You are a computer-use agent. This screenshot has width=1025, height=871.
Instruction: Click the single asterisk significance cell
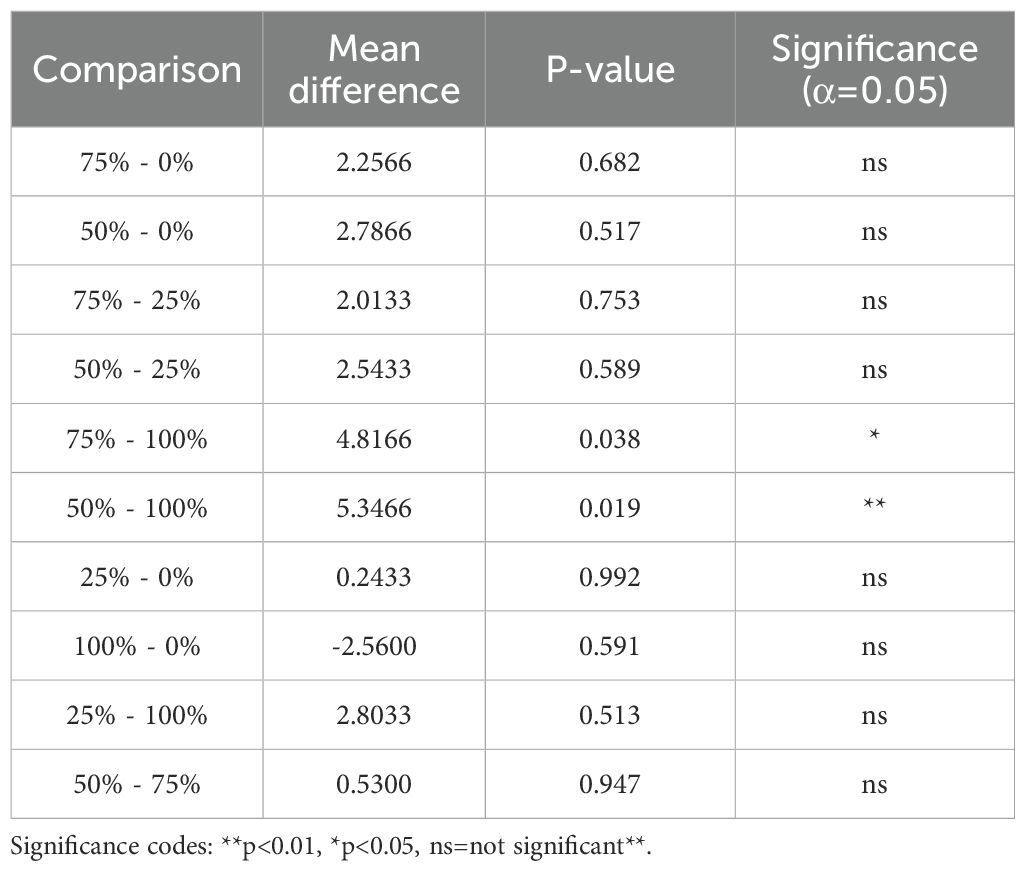click(x=874, y=439)
